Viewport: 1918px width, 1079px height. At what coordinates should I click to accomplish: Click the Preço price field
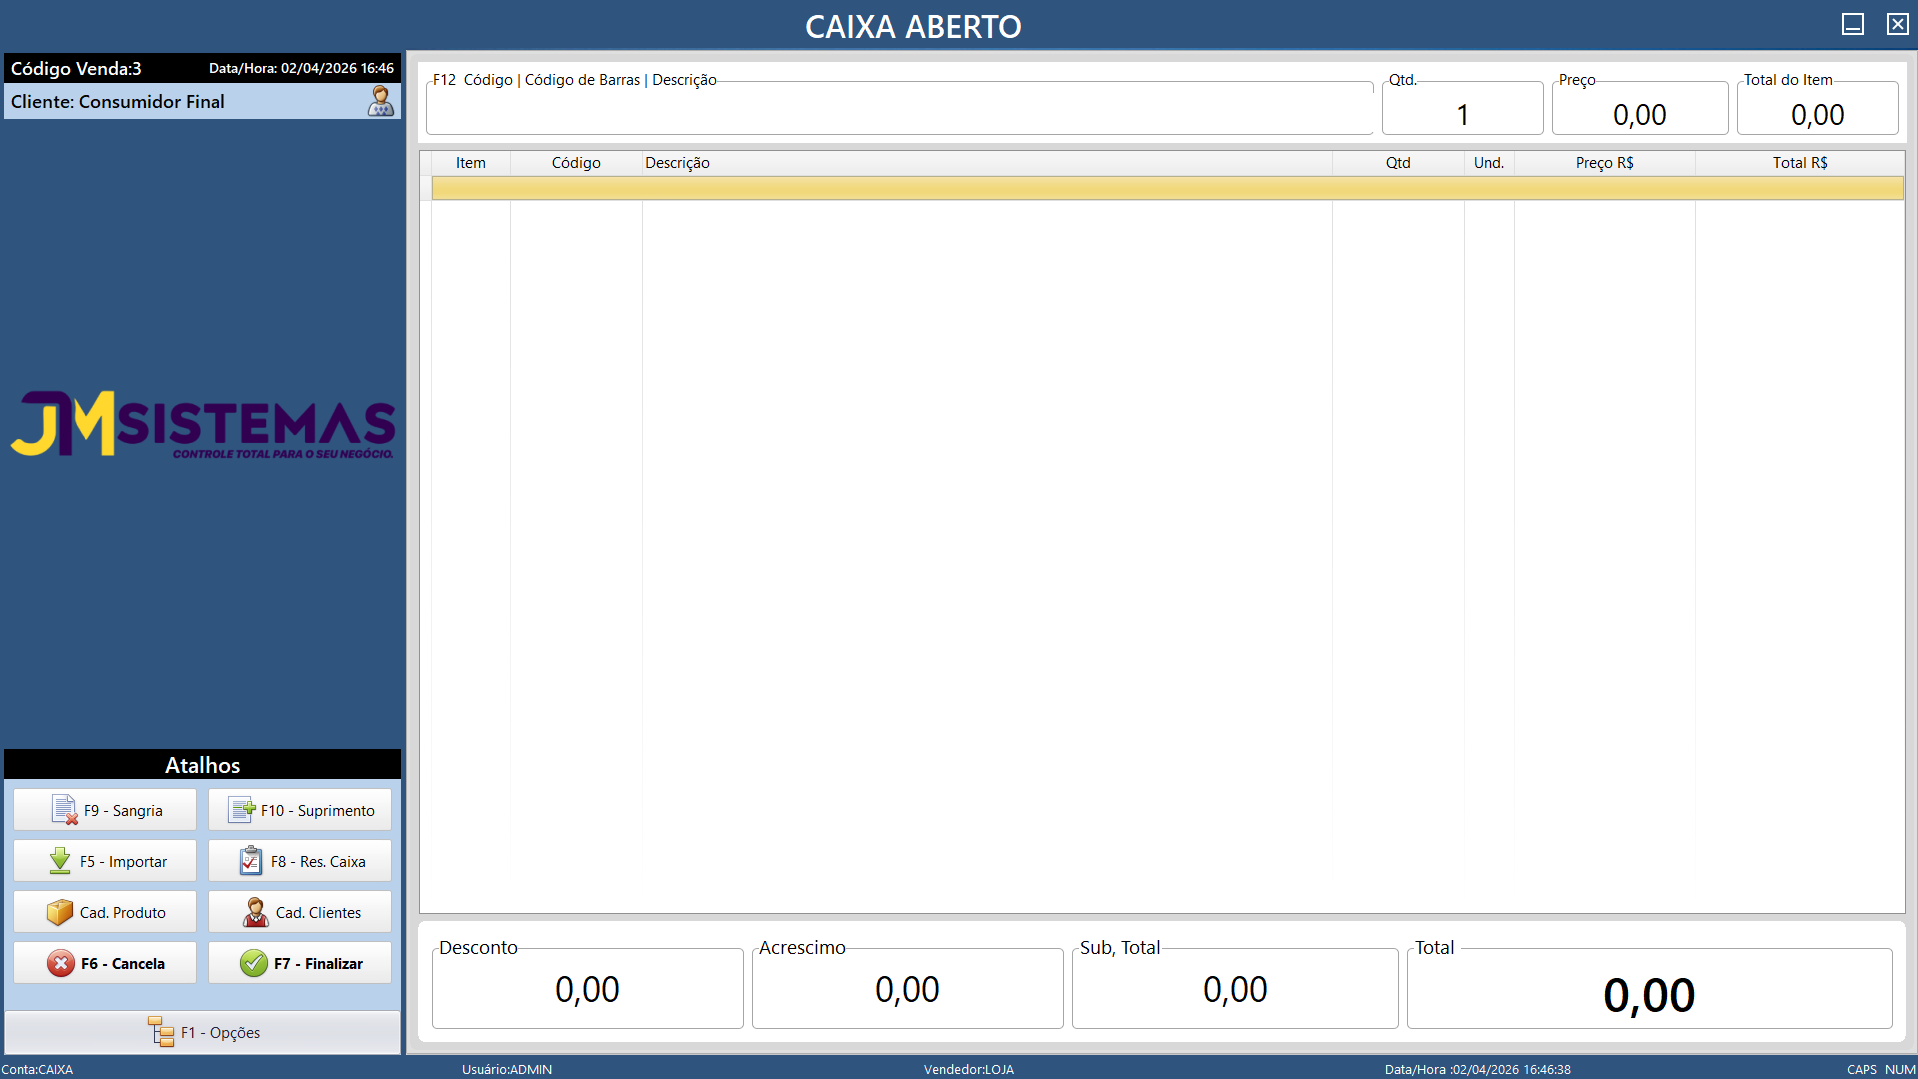(x=1639, y=114)
